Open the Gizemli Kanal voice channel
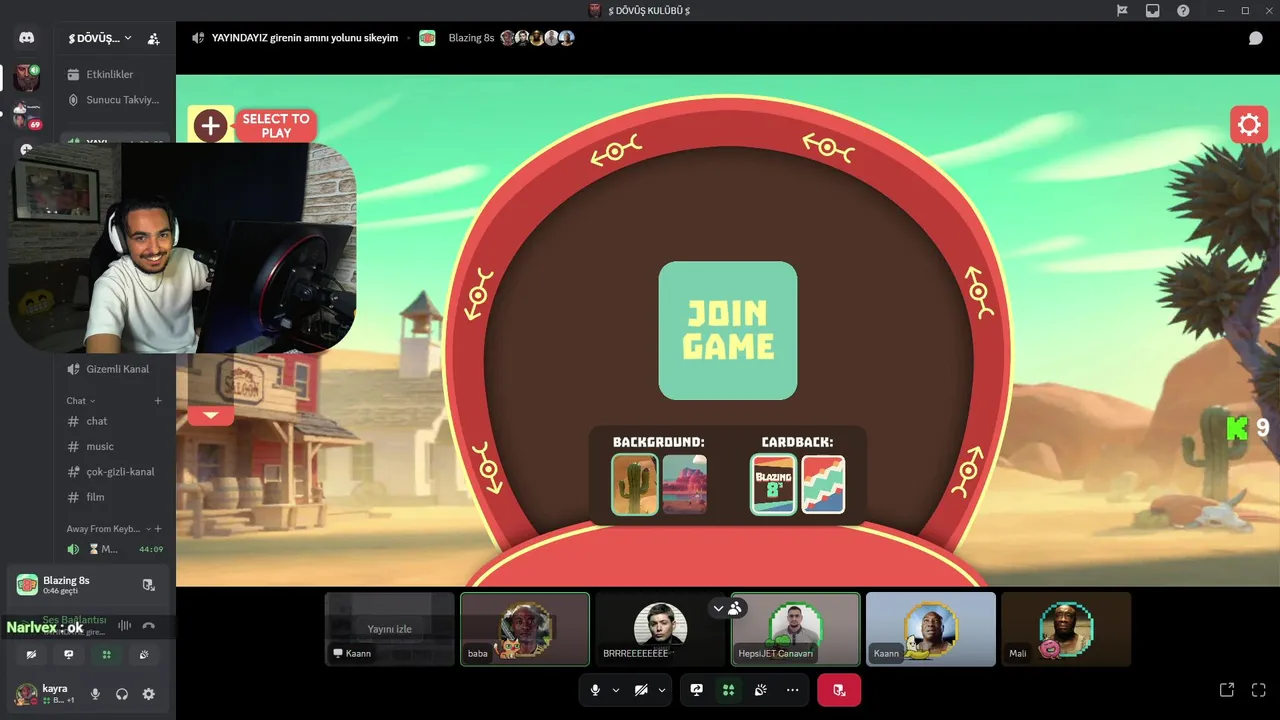Image resolution: width=1280 pixels, height=720 pixels. coord(114,369)
